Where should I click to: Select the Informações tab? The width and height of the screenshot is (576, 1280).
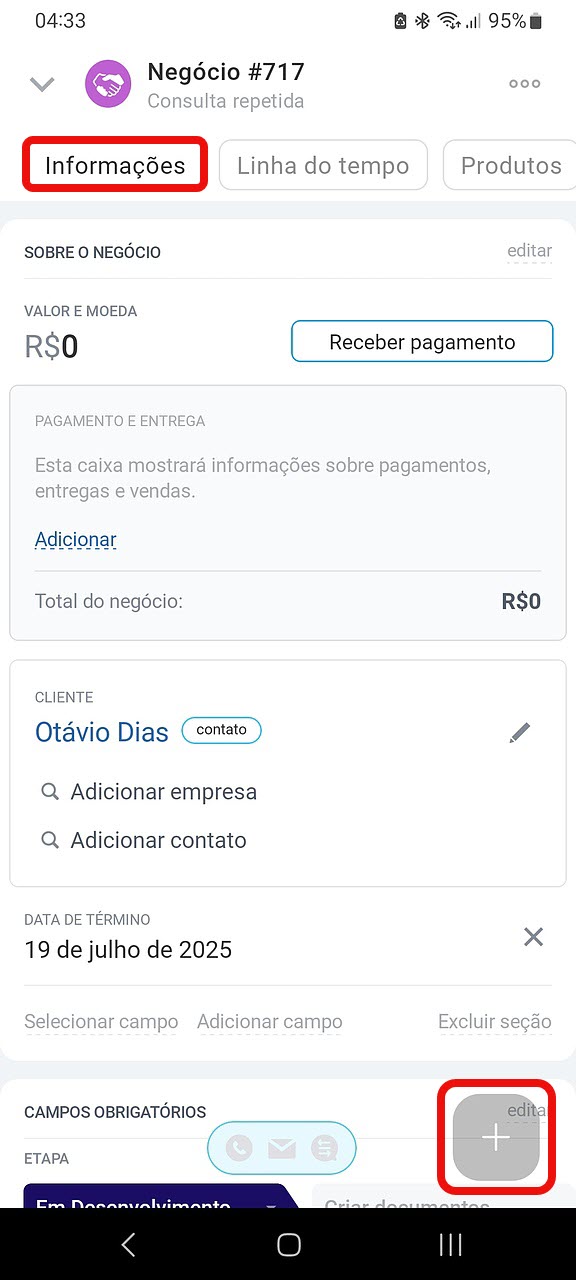(115, 166)
